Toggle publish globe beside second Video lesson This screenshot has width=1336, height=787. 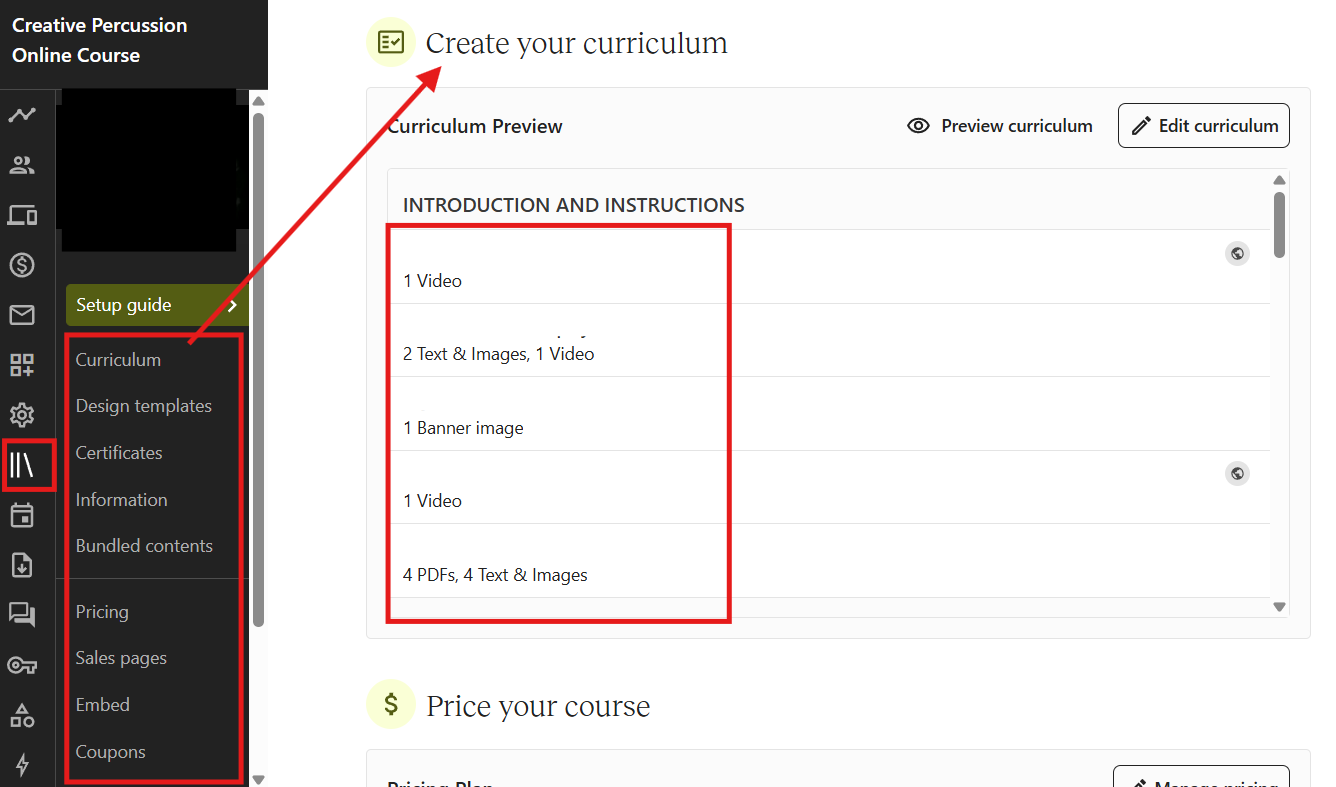click(1237, 473)
